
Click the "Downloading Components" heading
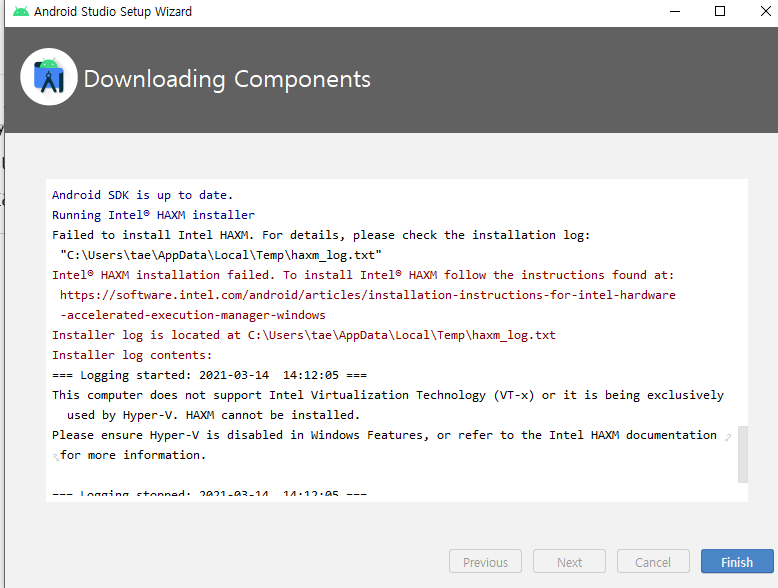pos(227,79)
